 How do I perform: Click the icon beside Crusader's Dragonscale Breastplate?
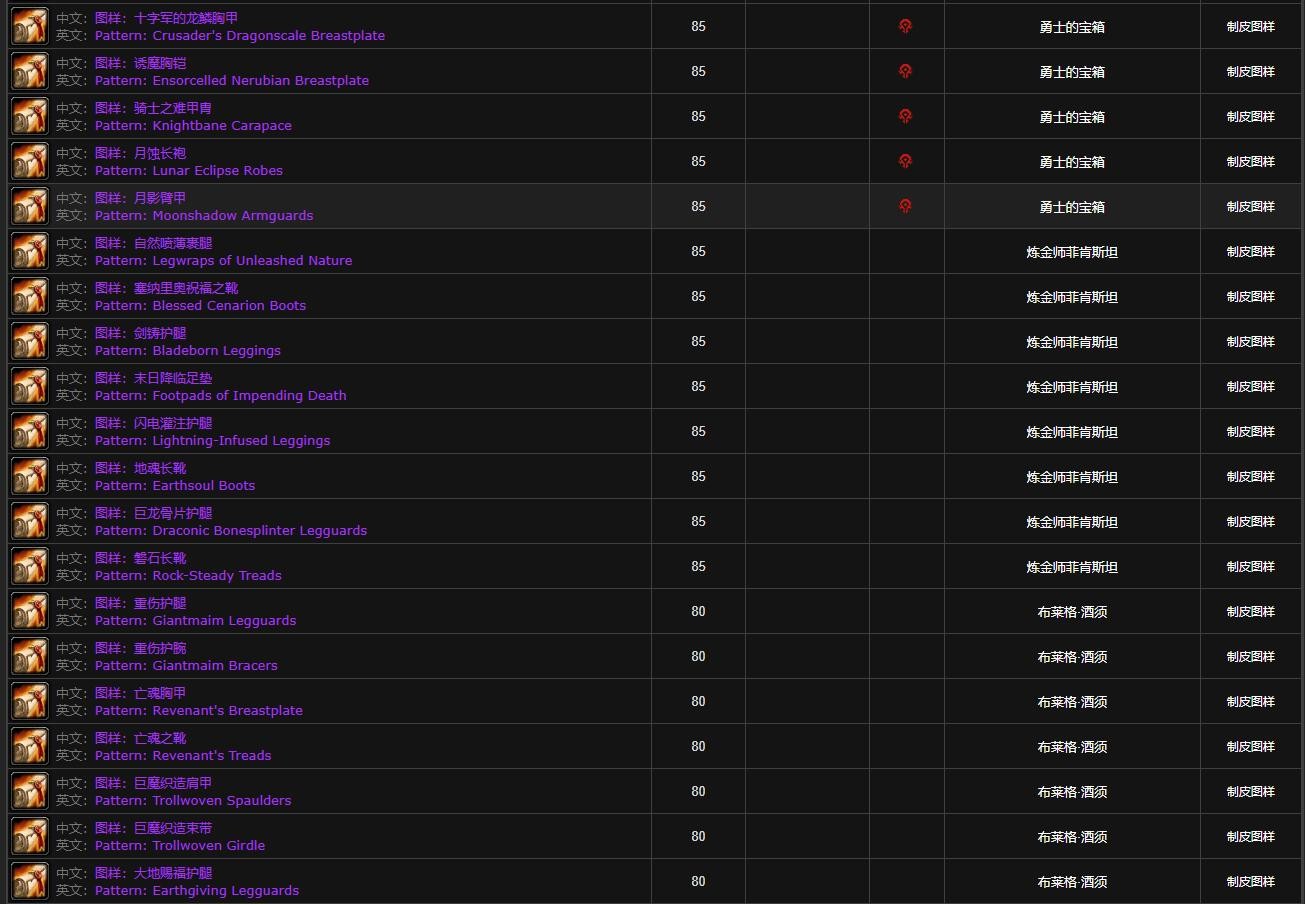click(x=30, y=27)
